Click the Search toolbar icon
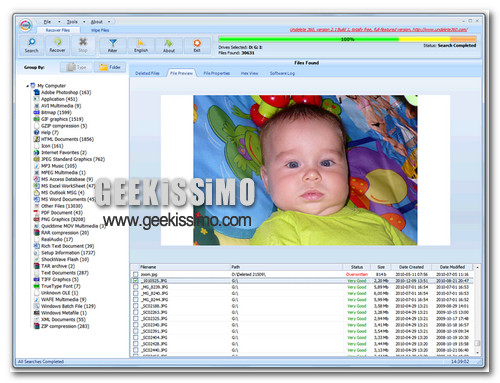 coord(32,45)
